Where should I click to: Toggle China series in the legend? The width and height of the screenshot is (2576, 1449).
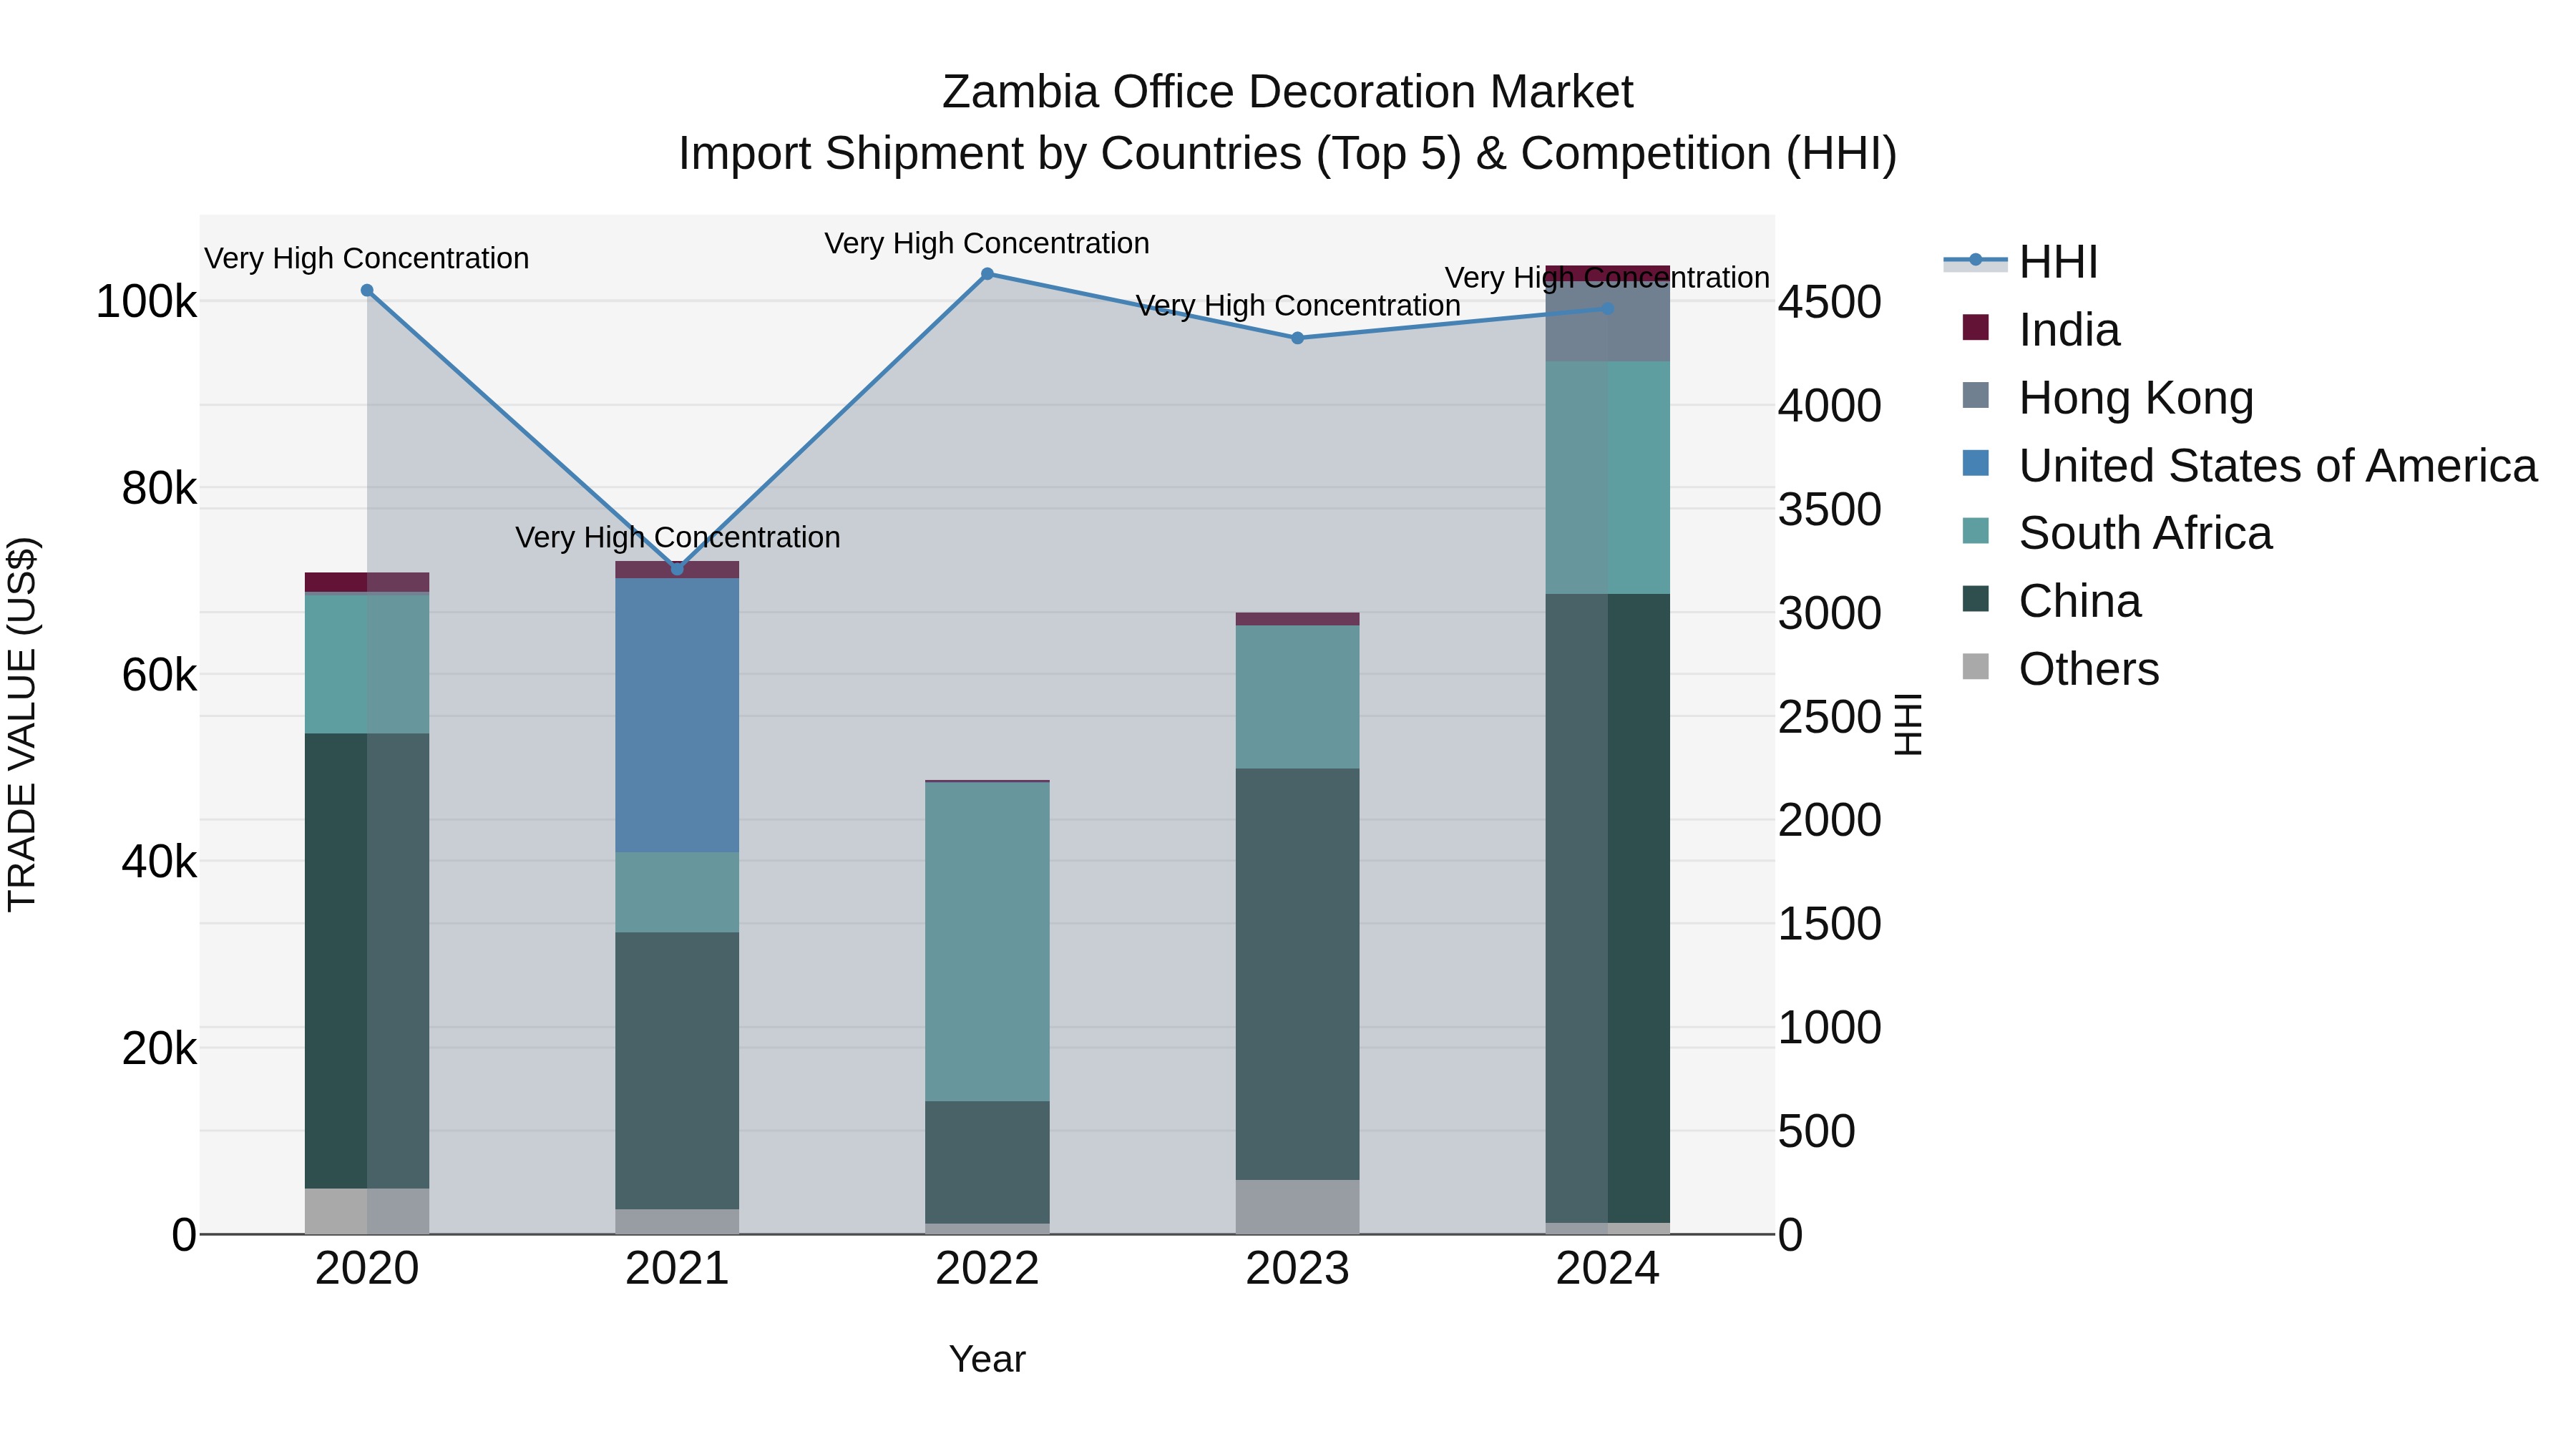tap(2051, 601)
